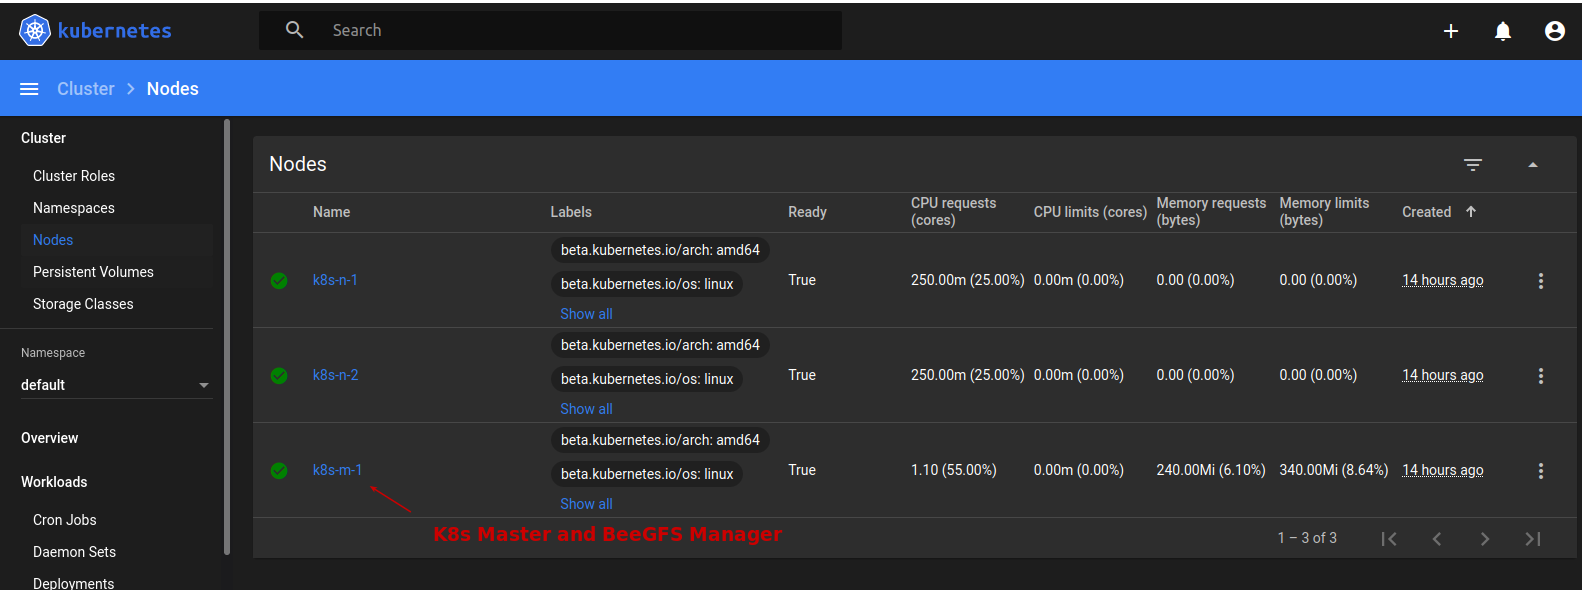This screenshot has width=1585, height=590.
Task: Click green ready status icon for k8s-m-1
Action: tap(279, 471)
